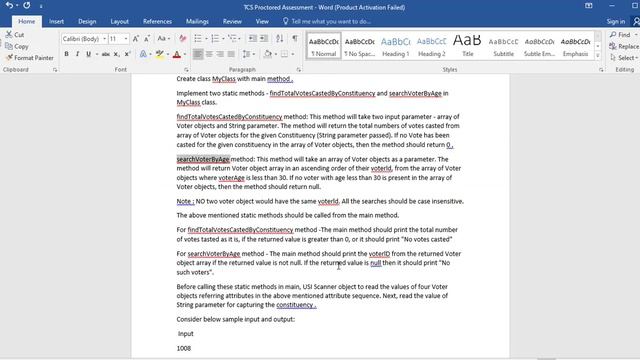This screenshot has height=360, width=640.
Task: Show paragraph marks (pilcrow)
Action: [x=295, y=39]
